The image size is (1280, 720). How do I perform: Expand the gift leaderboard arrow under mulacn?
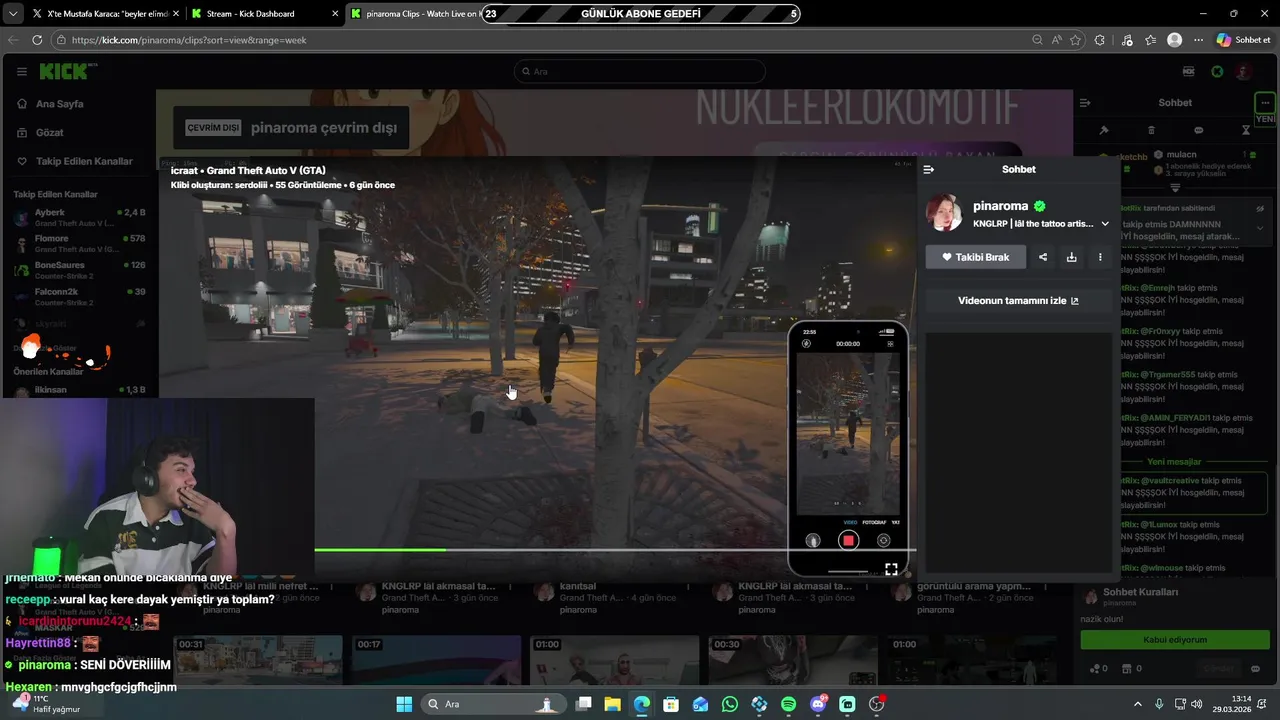point(1175,188)
